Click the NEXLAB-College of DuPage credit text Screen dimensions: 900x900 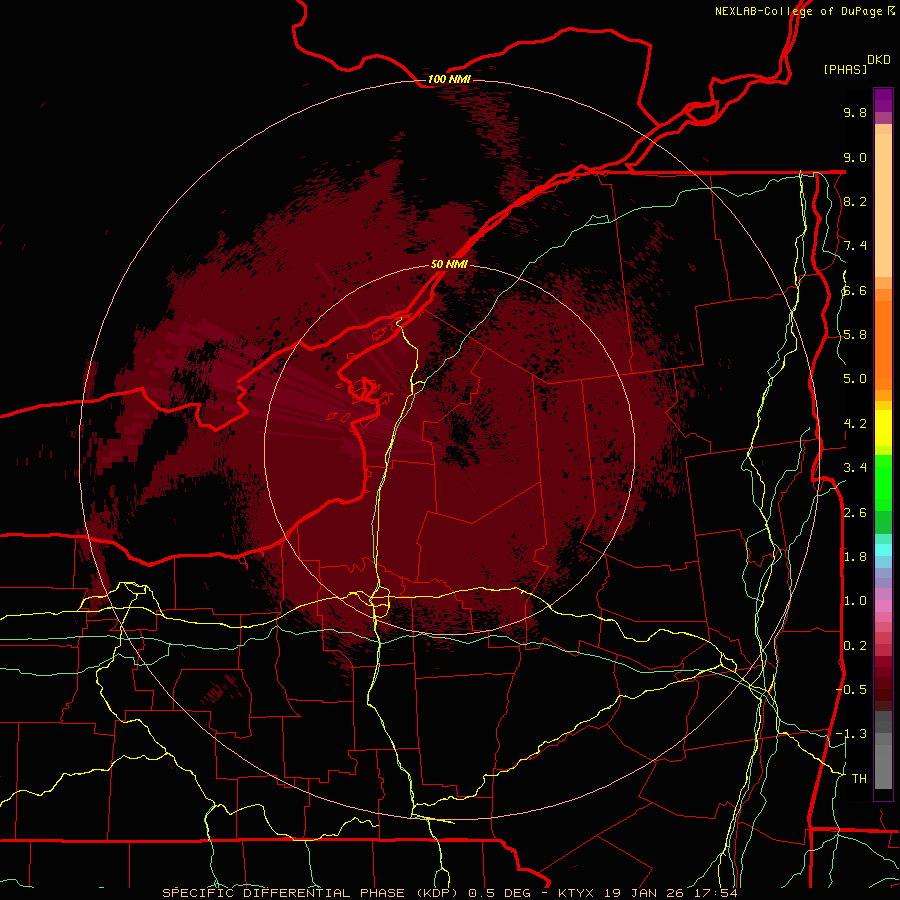pyautogui.click(x=799, y=11)
